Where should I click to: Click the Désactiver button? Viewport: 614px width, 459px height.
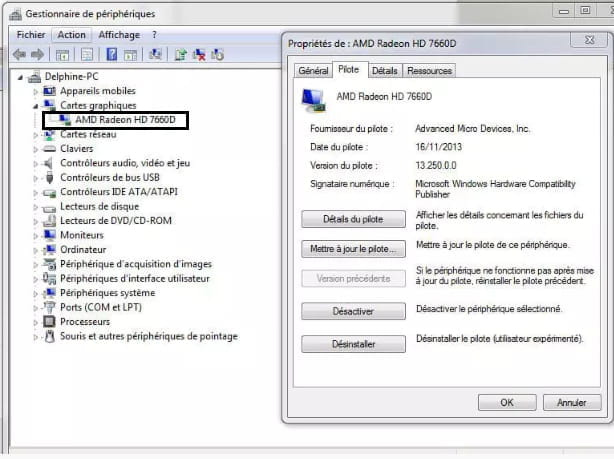pos(353,312)
